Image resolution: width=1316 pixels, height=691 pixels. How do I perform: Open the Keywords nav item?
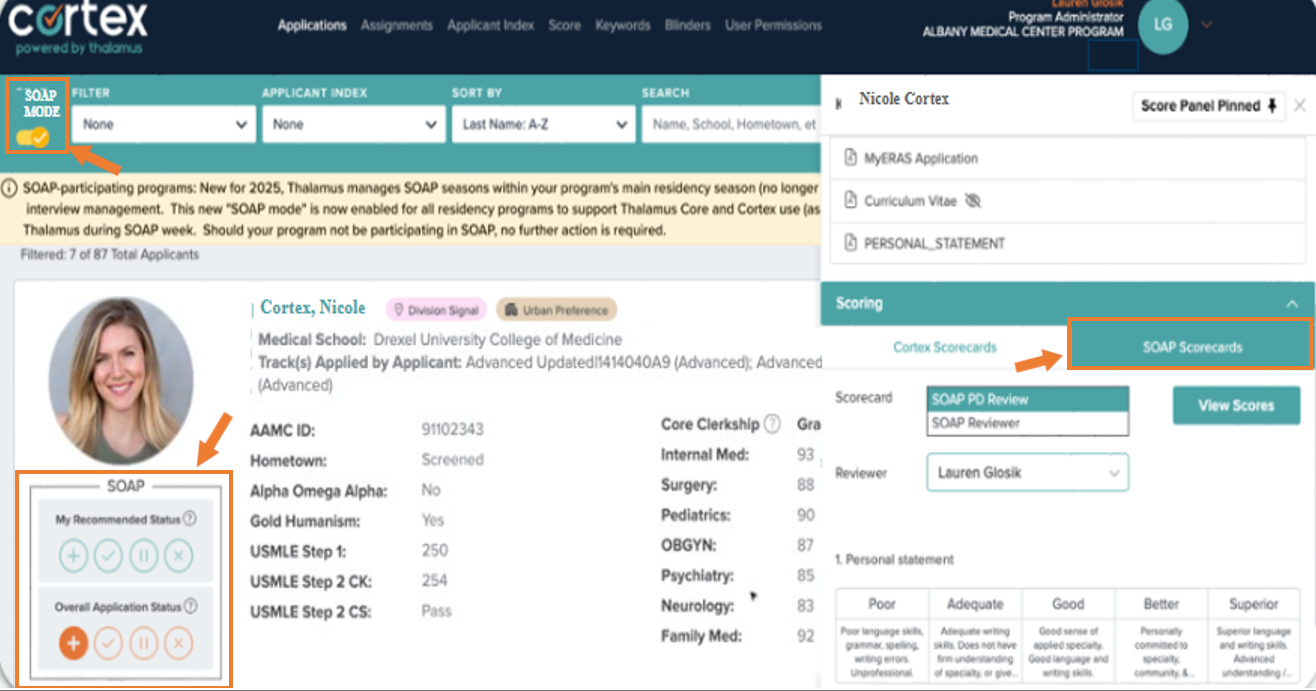(x=622, y=25)
